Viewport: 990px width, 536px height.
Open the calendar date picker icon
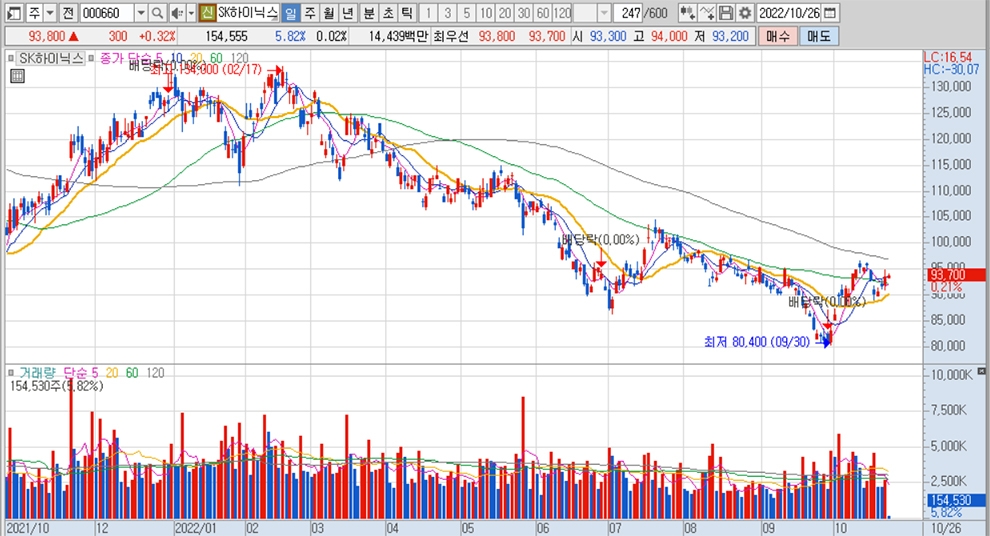pyautogui.click(x=831, y=13)
